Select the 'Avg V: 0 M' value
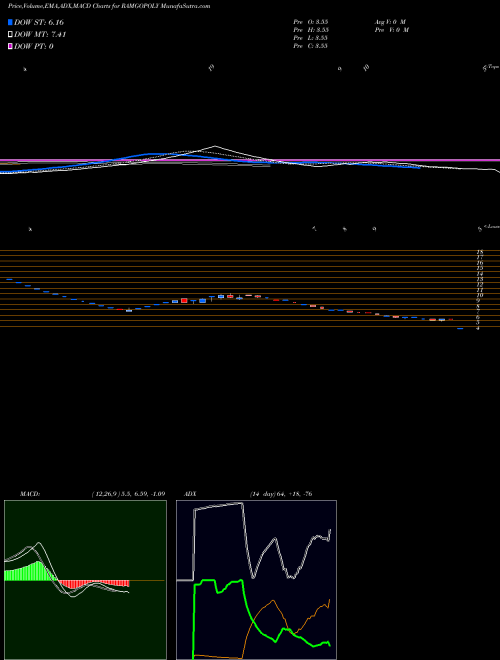 tap(389, 22)
